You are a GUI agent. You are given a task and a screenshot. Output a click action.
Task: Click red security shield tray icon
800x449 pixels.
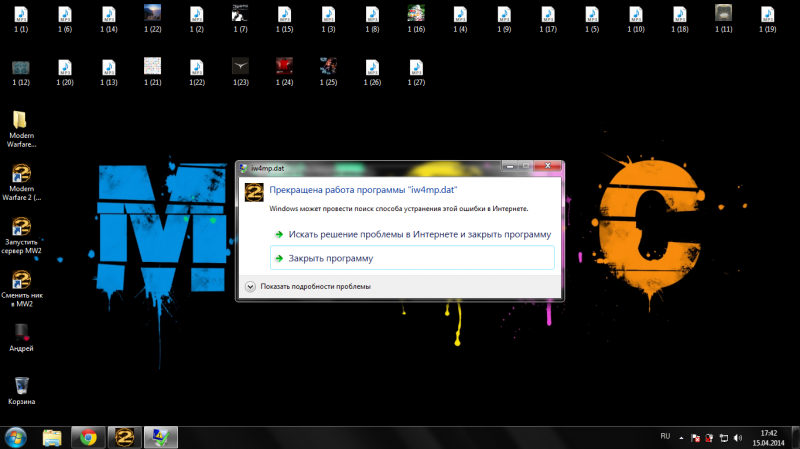point(709,438)
